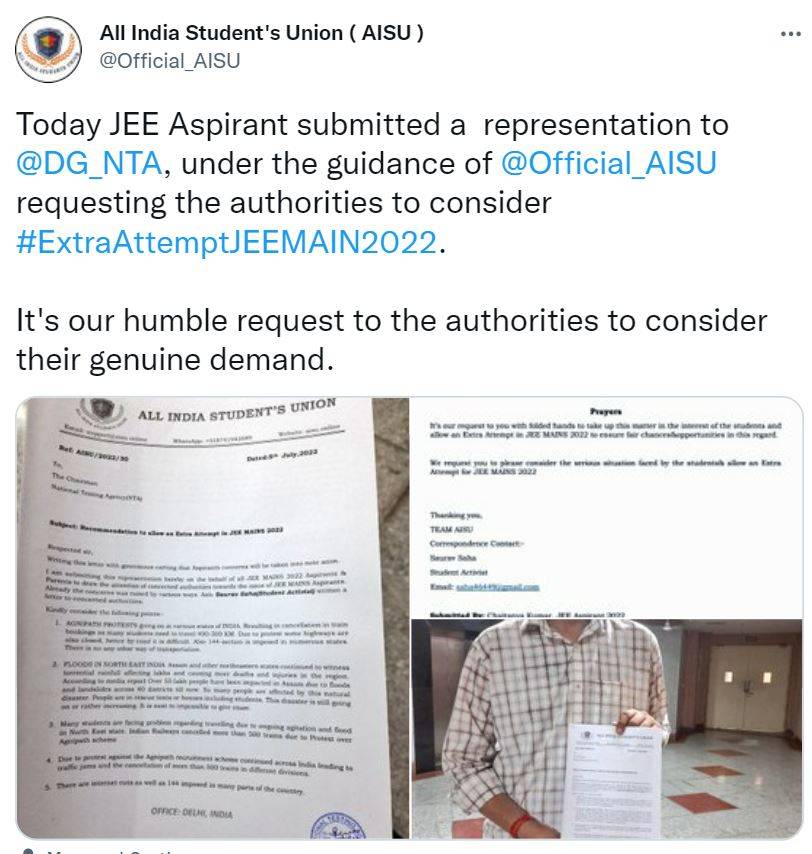812x854 pixels.
Task: Select the 'It's our humble request' paragraph
Action: click(392, 340)
